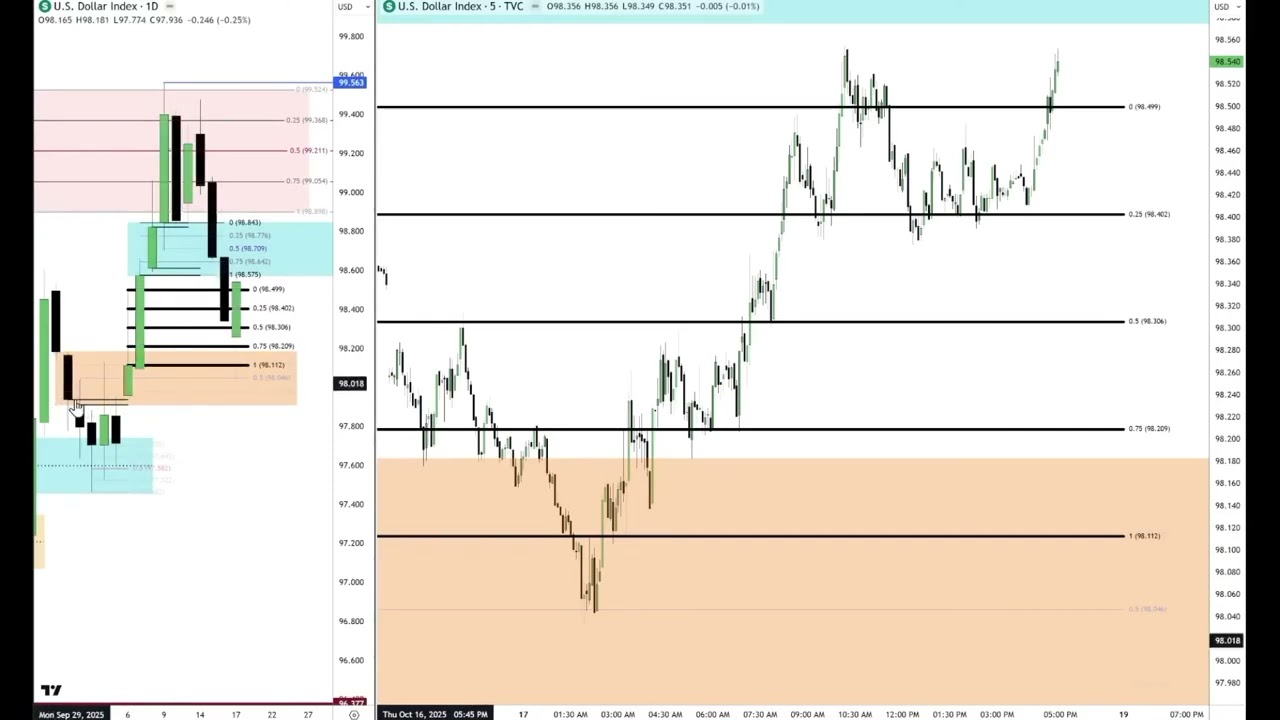Click the symbol logo icon on 5-minute chart

pyautogui.click(x=389, y=6)
